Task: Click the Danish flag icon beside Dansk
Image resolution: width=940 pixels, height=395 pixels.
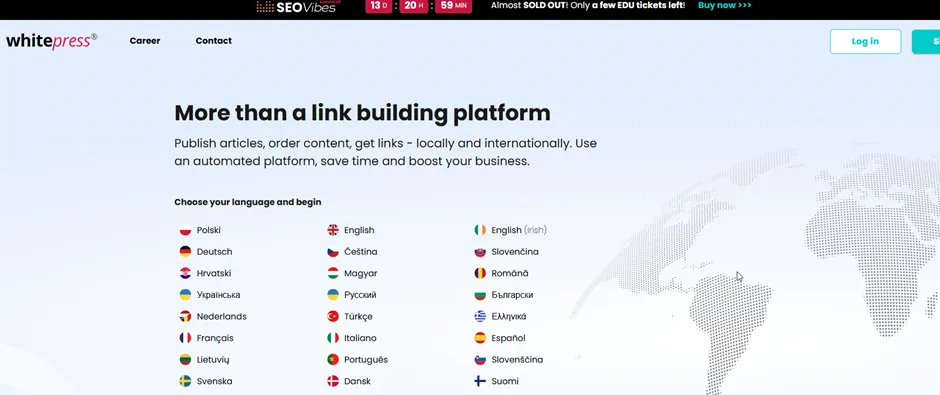Action: 333,381
